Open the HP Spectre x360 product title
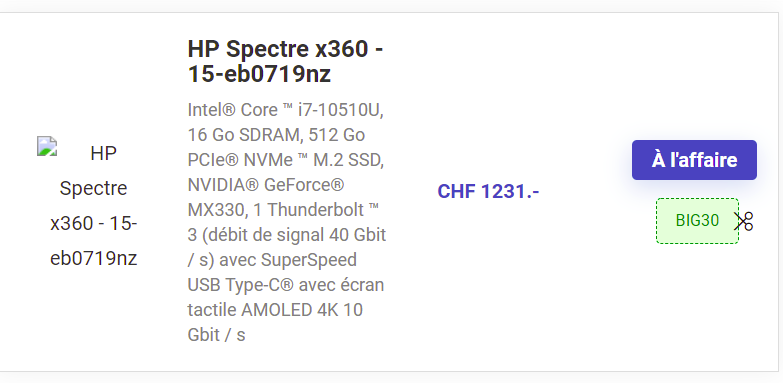This screenshot has width=783, height=383. [x=286, y=61]
